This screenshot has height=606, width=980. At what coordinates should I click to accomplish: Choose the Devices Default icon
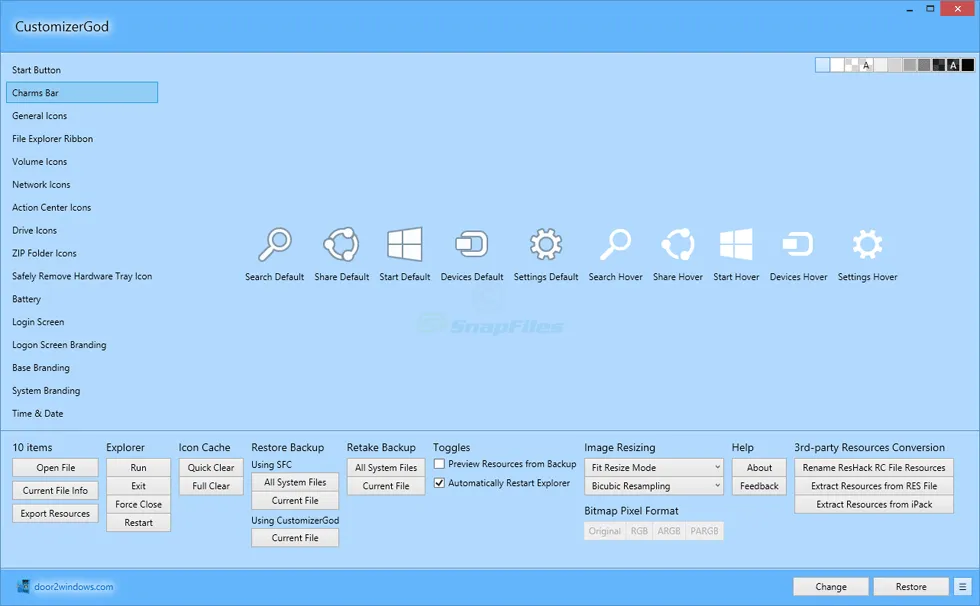[472, 245]
